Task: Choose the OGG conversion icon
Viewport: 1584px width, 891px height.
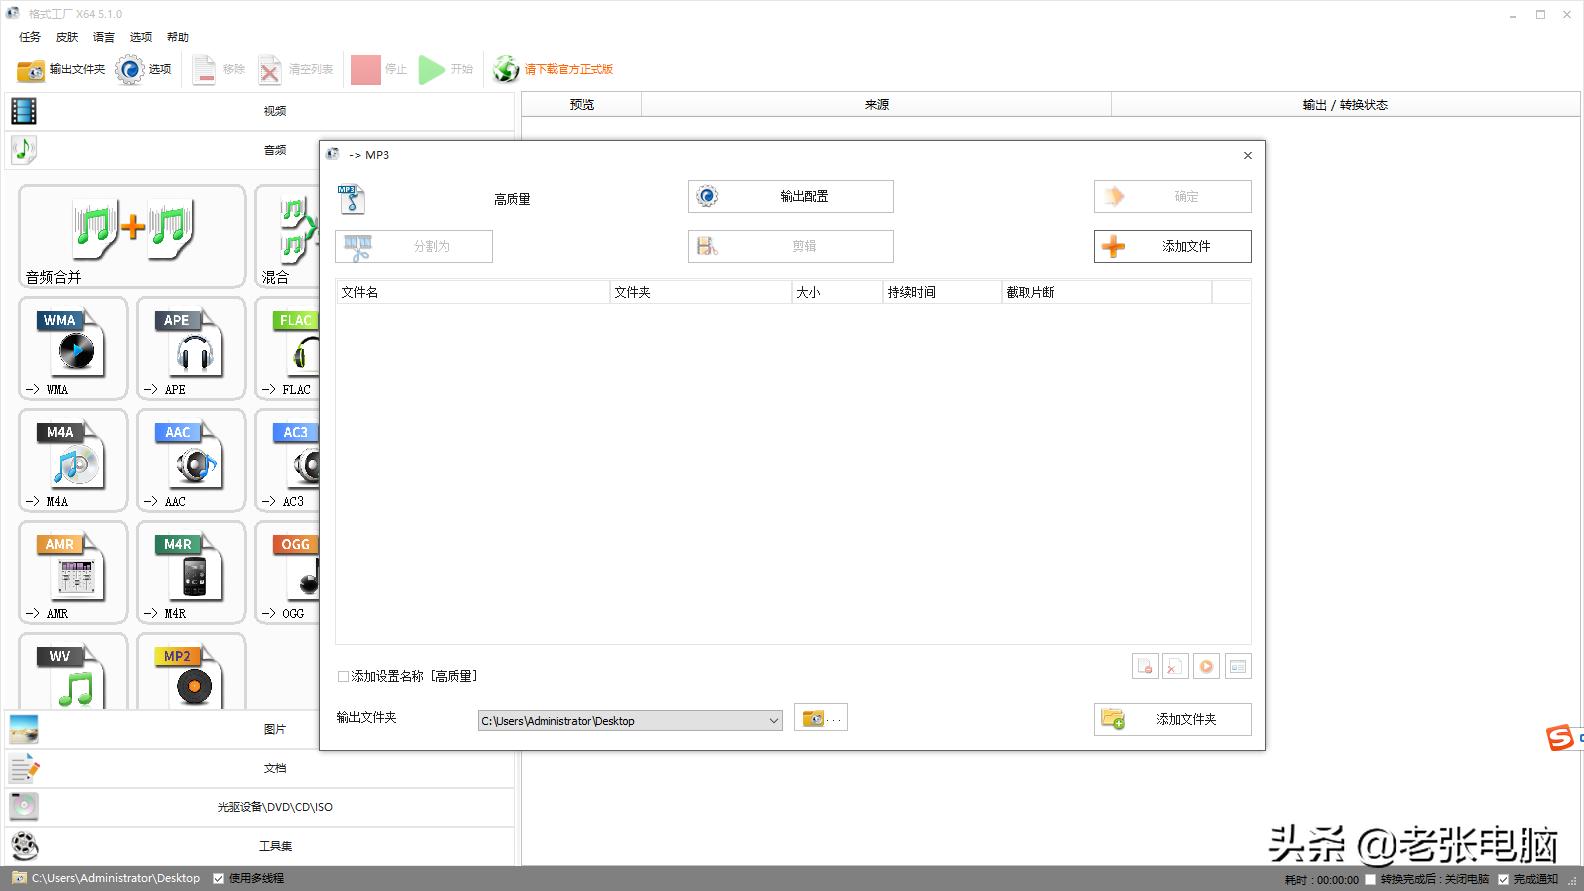Action: pyautogui.click(x=288, y=572)
